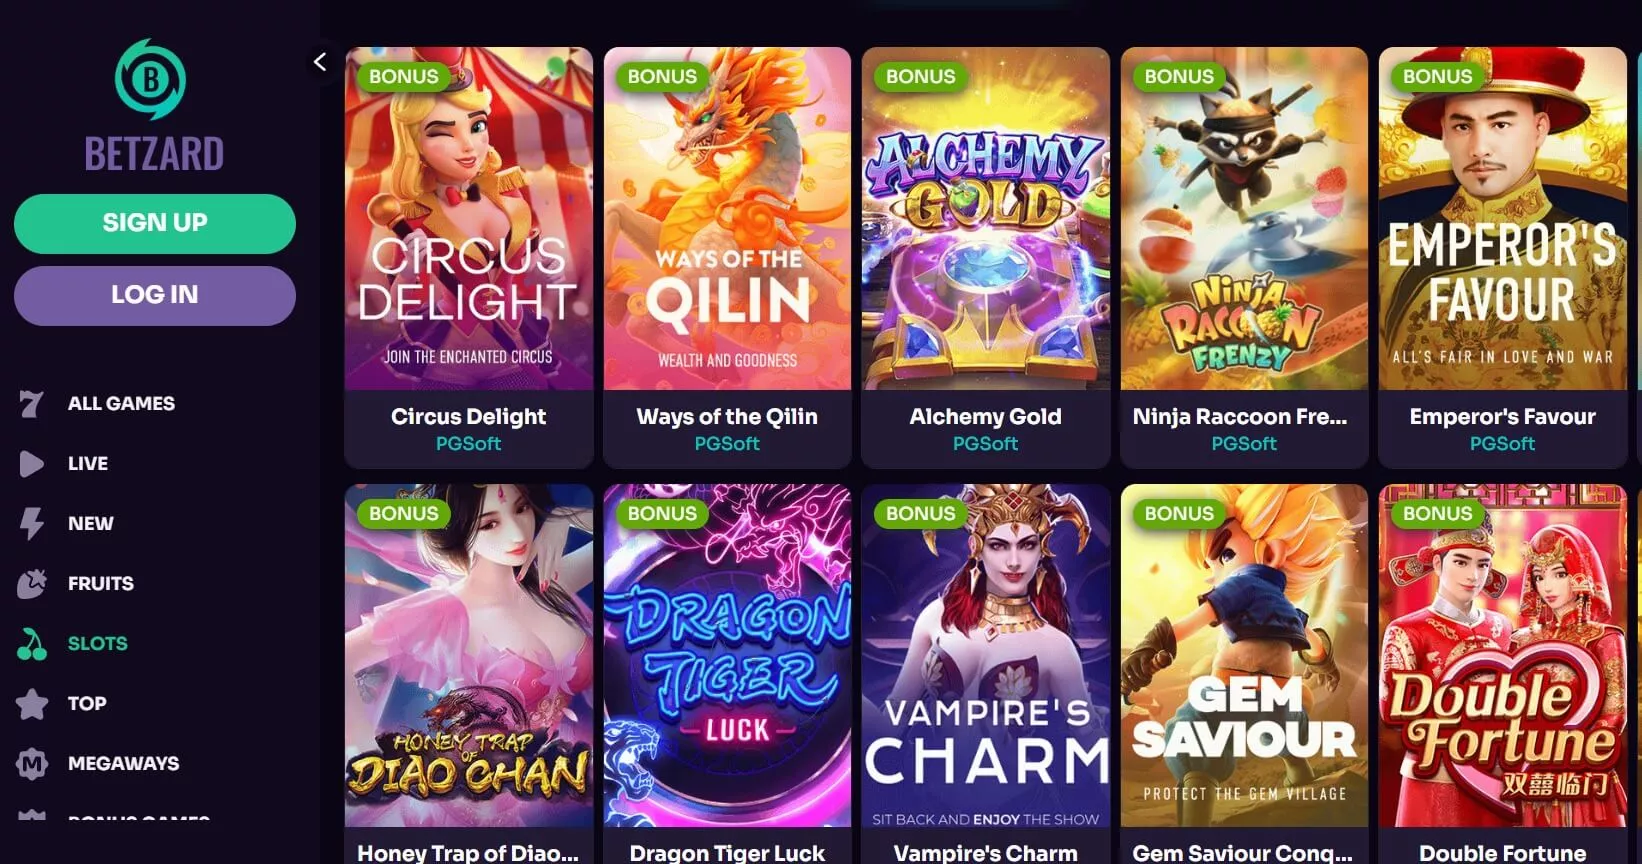Viewport: 1642px width, 864px height.
Task: Sign up for a new account
Action: (155, 223)
